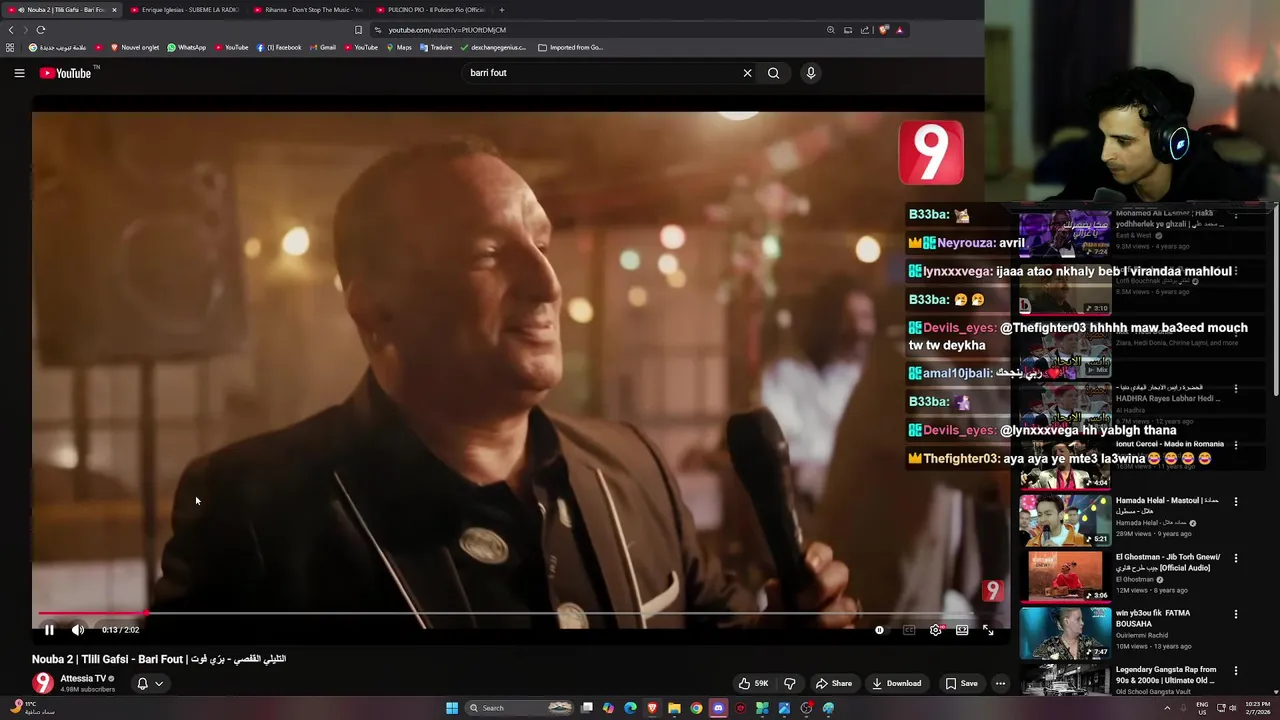Switch to Rihanna Don't Stop The Music tab
Image resolution: width=1280 pixels, height=720 pixels.
click(x=308, y=10)
